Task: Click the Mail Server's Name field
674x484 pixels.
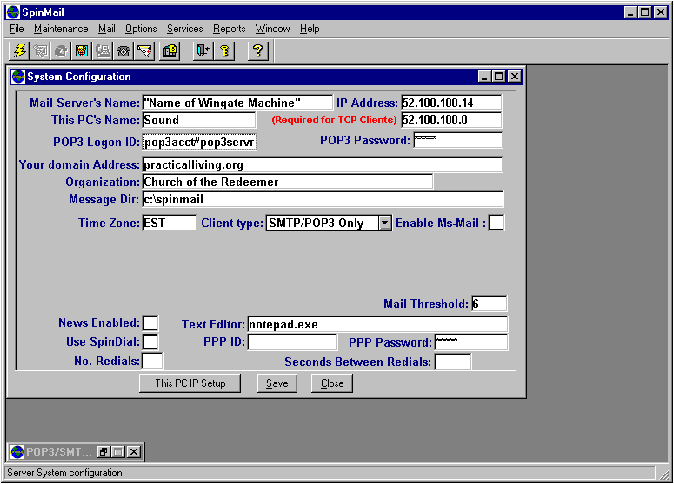Action: click(236, 102)
